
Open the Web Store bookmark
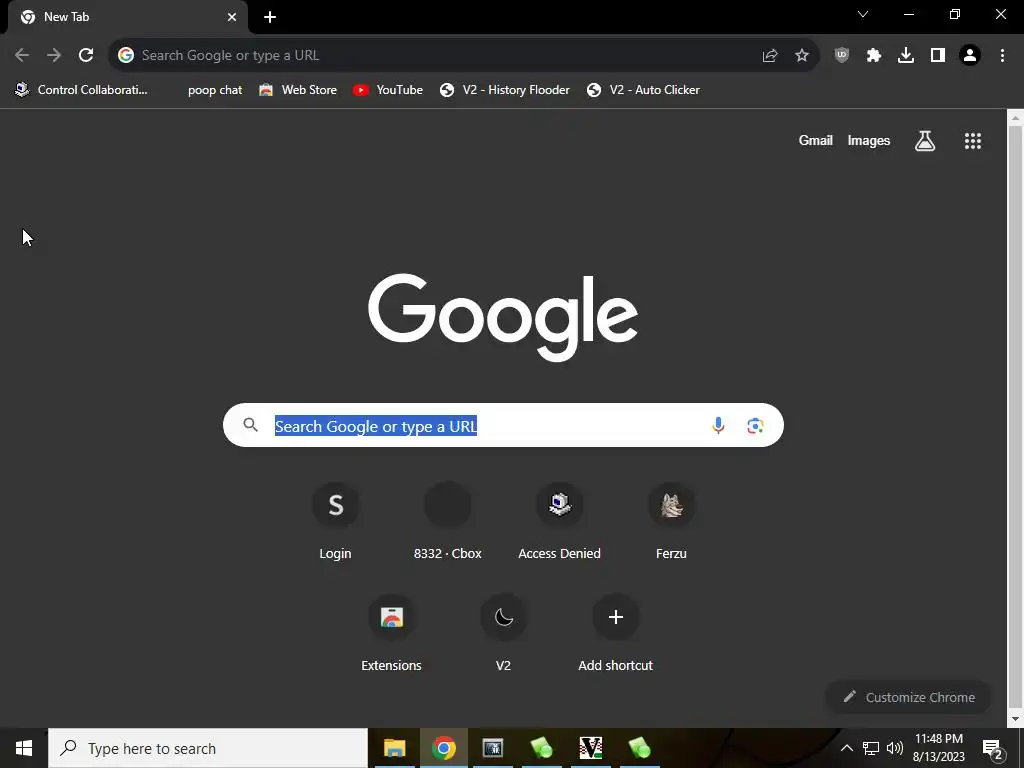[x=298, y=90]
